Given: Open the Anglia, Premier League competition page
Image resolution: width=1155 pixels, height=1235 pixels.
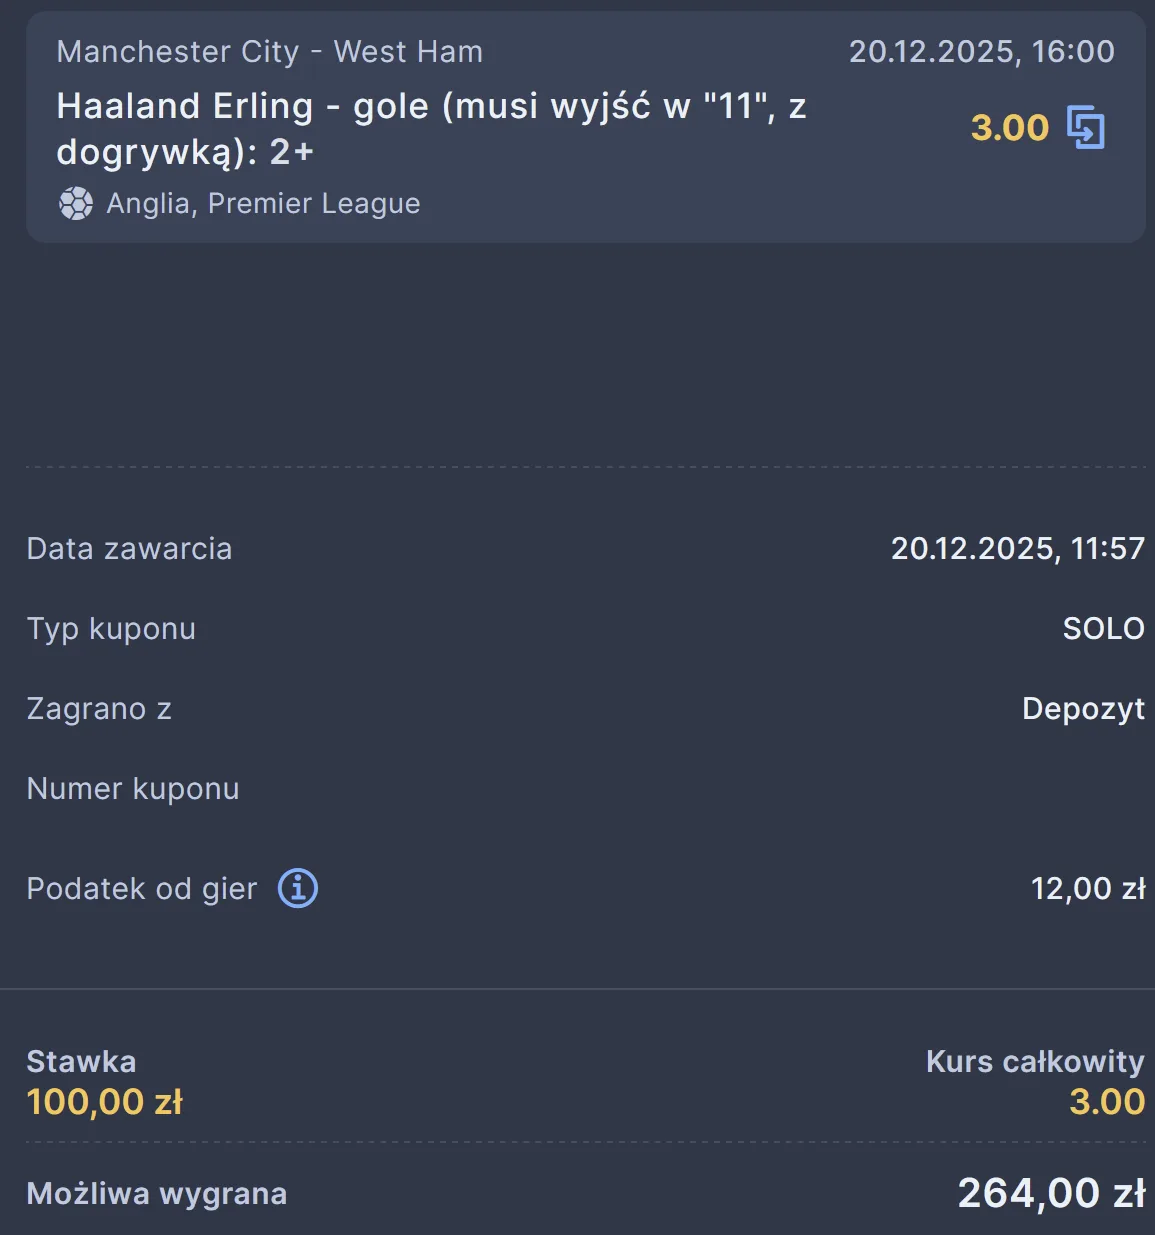Looking at the screenshot, I should pyautogui.click(x=263, y=203).
